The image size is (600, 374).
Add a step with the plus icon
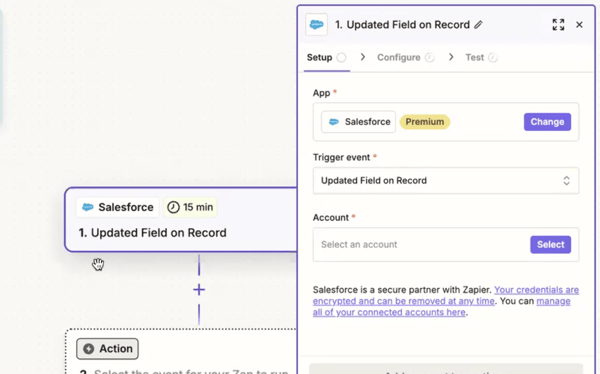coord(199,290)
